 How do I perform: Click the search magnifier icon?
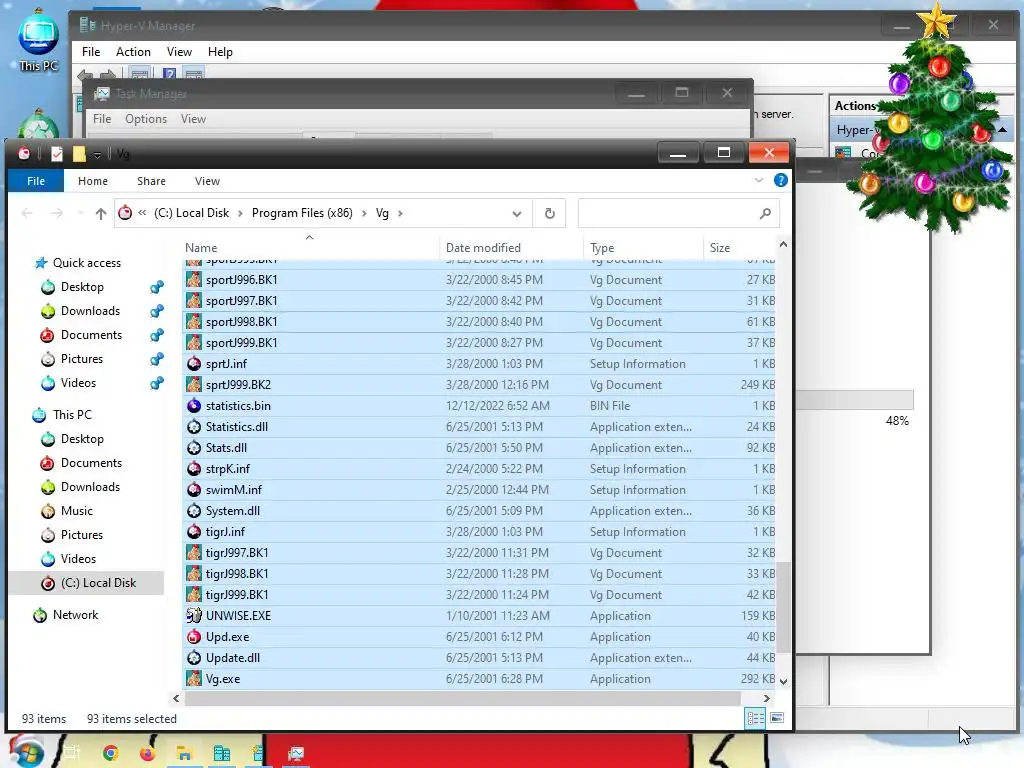[765, 214]
